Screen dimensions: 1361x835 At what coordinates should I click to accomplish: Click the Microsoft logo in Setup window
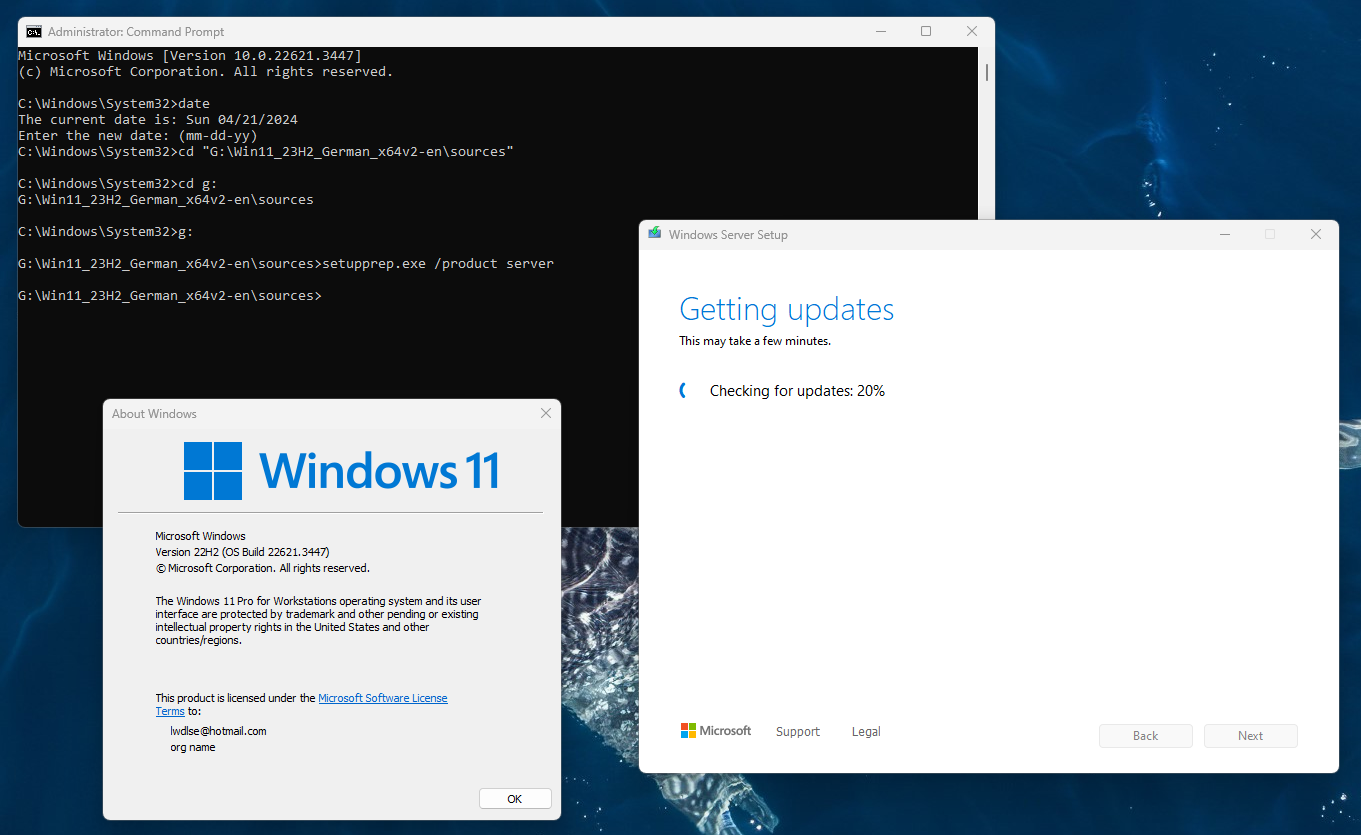coord(716,731)
